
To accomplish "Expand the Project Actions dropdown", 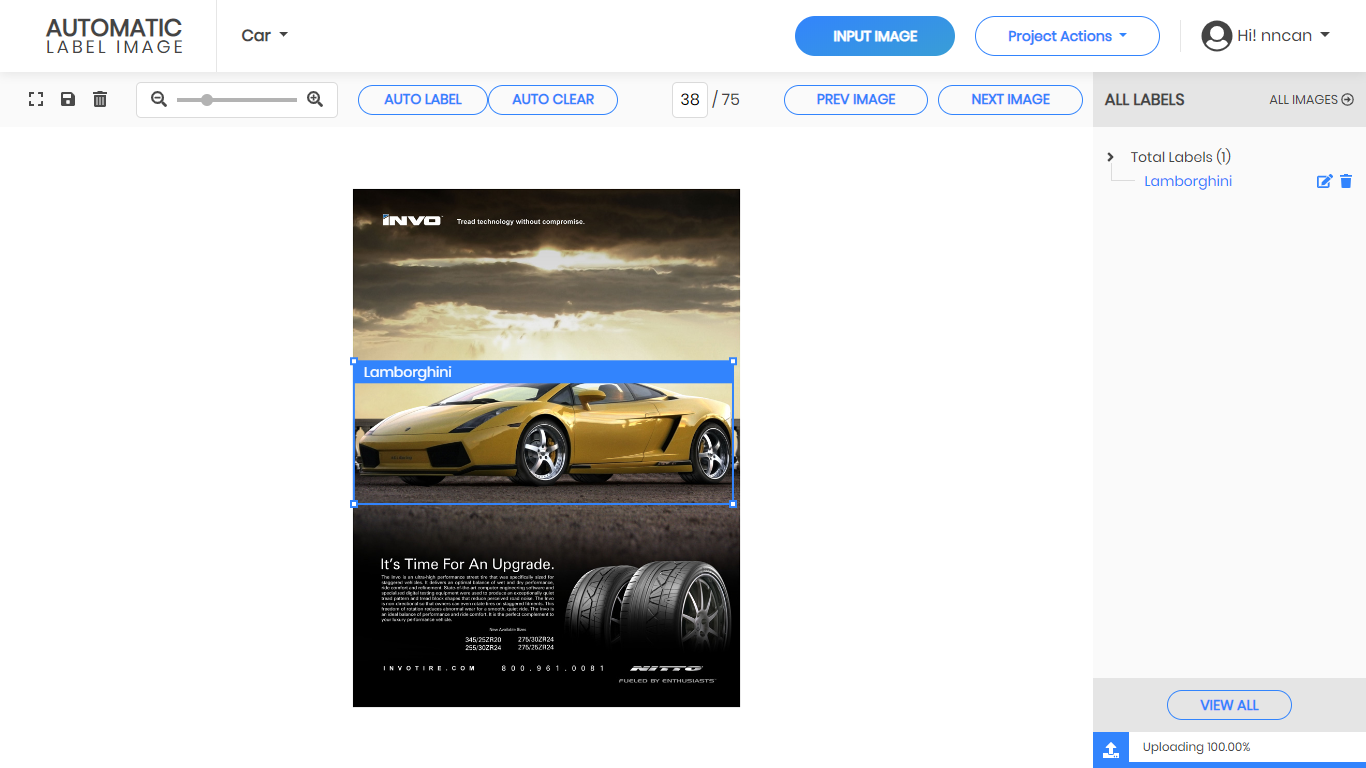I will [1067, 36].
